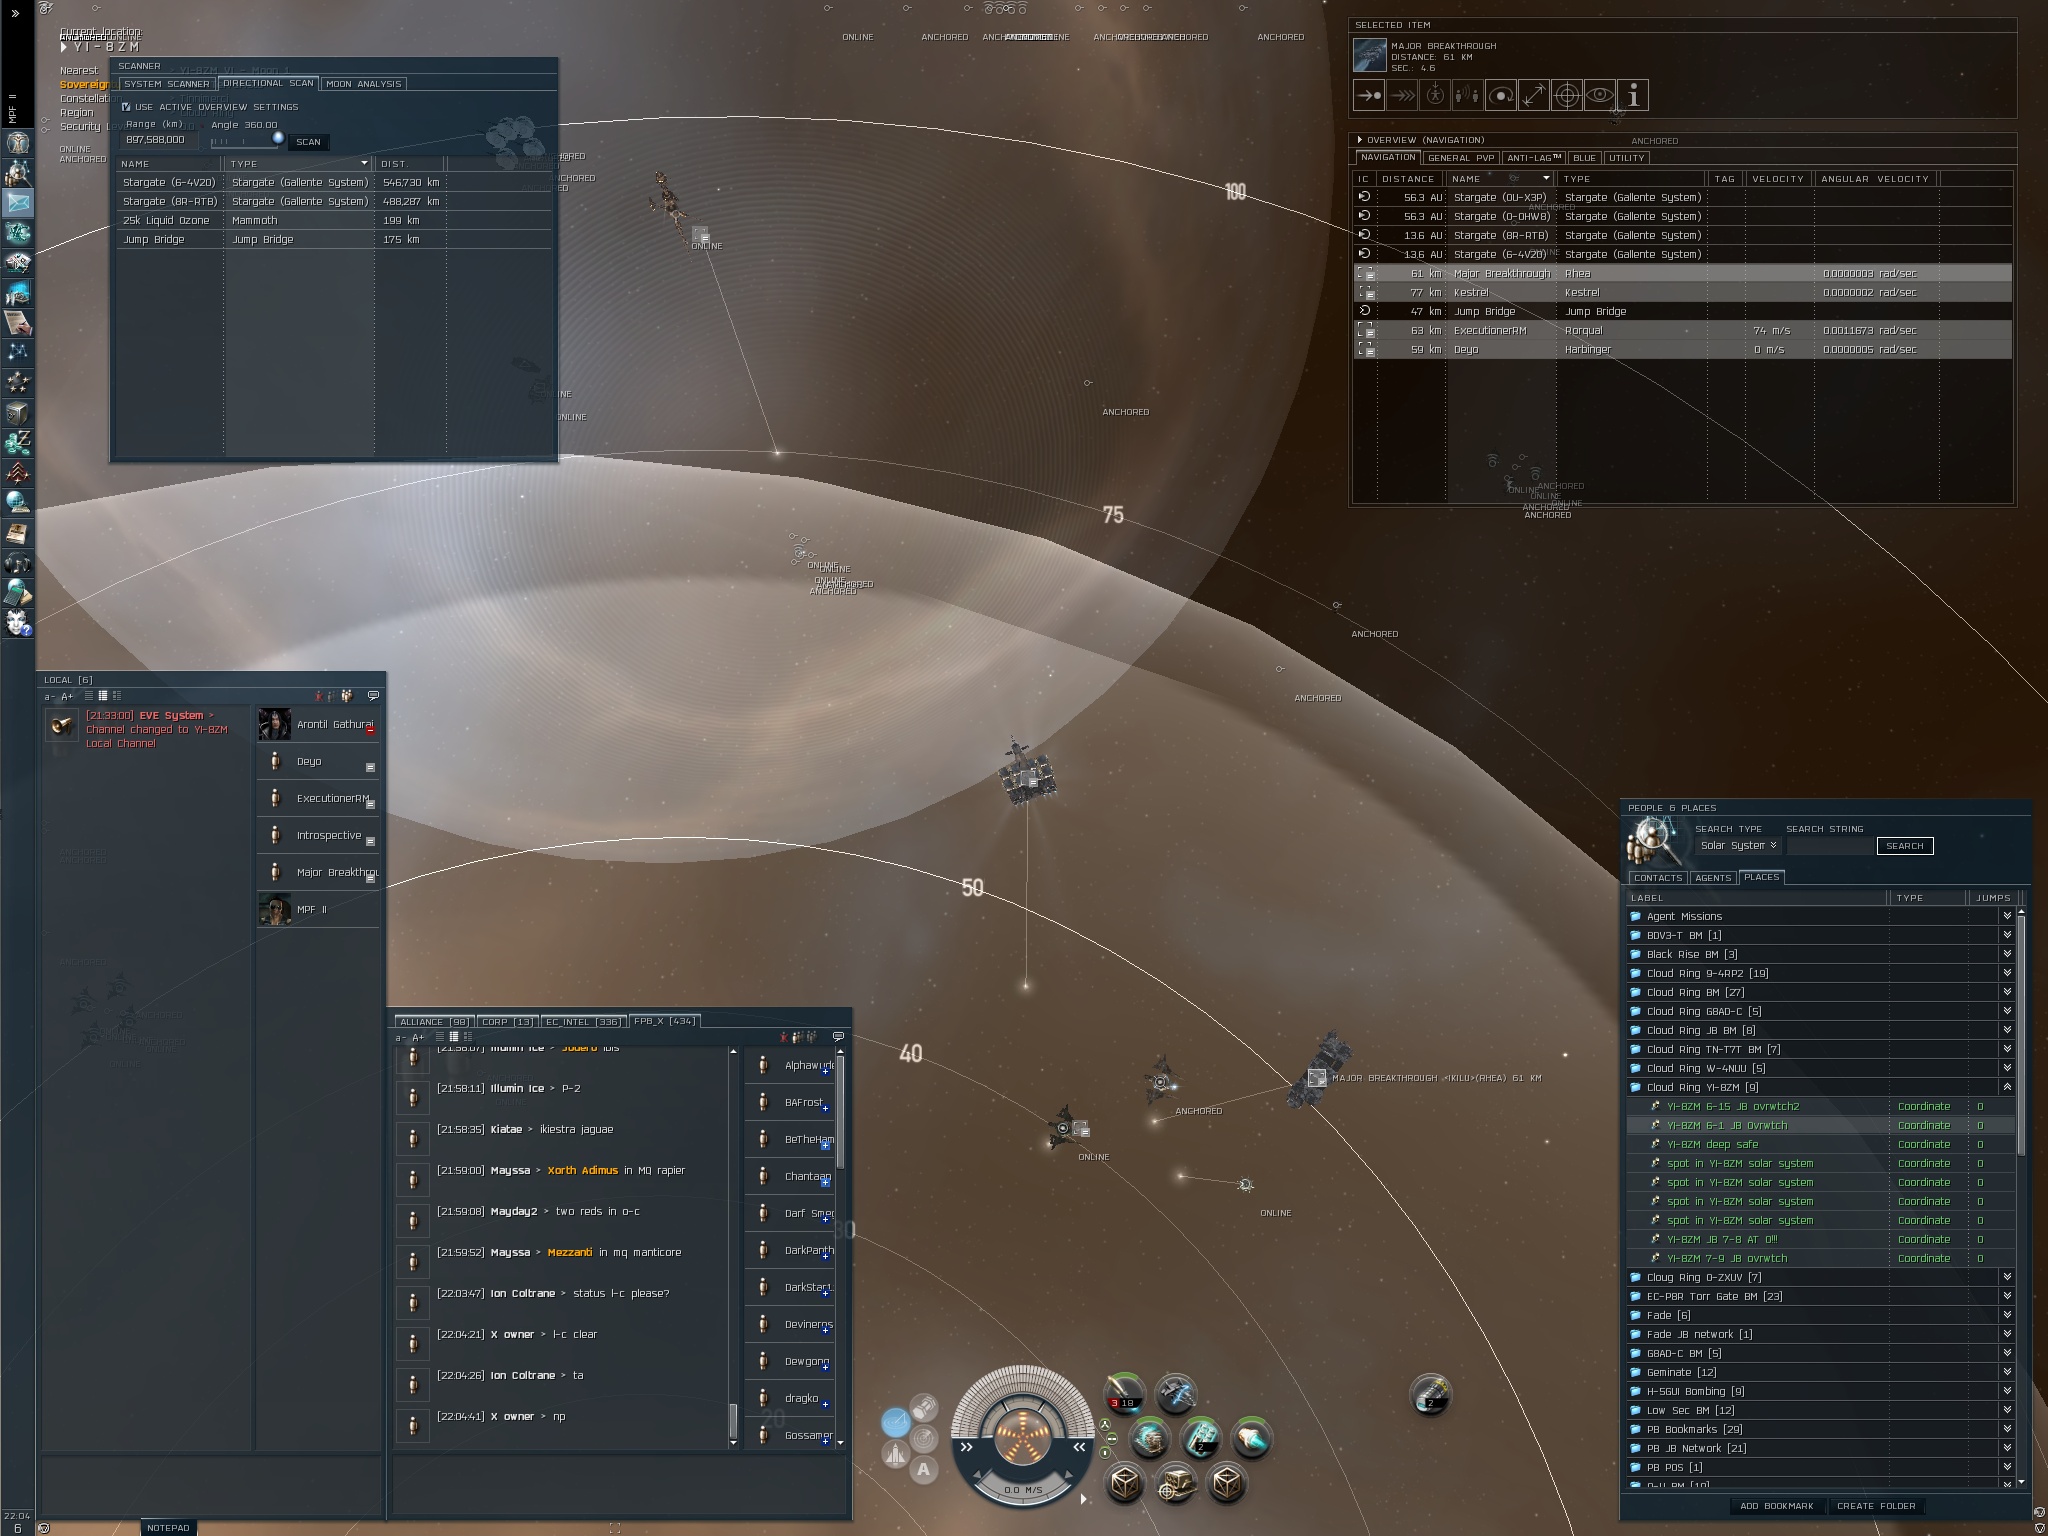This screenshot has width=2048, height=1536.
Task: Click the Look At eye icon
Action: pos(1600,96)
